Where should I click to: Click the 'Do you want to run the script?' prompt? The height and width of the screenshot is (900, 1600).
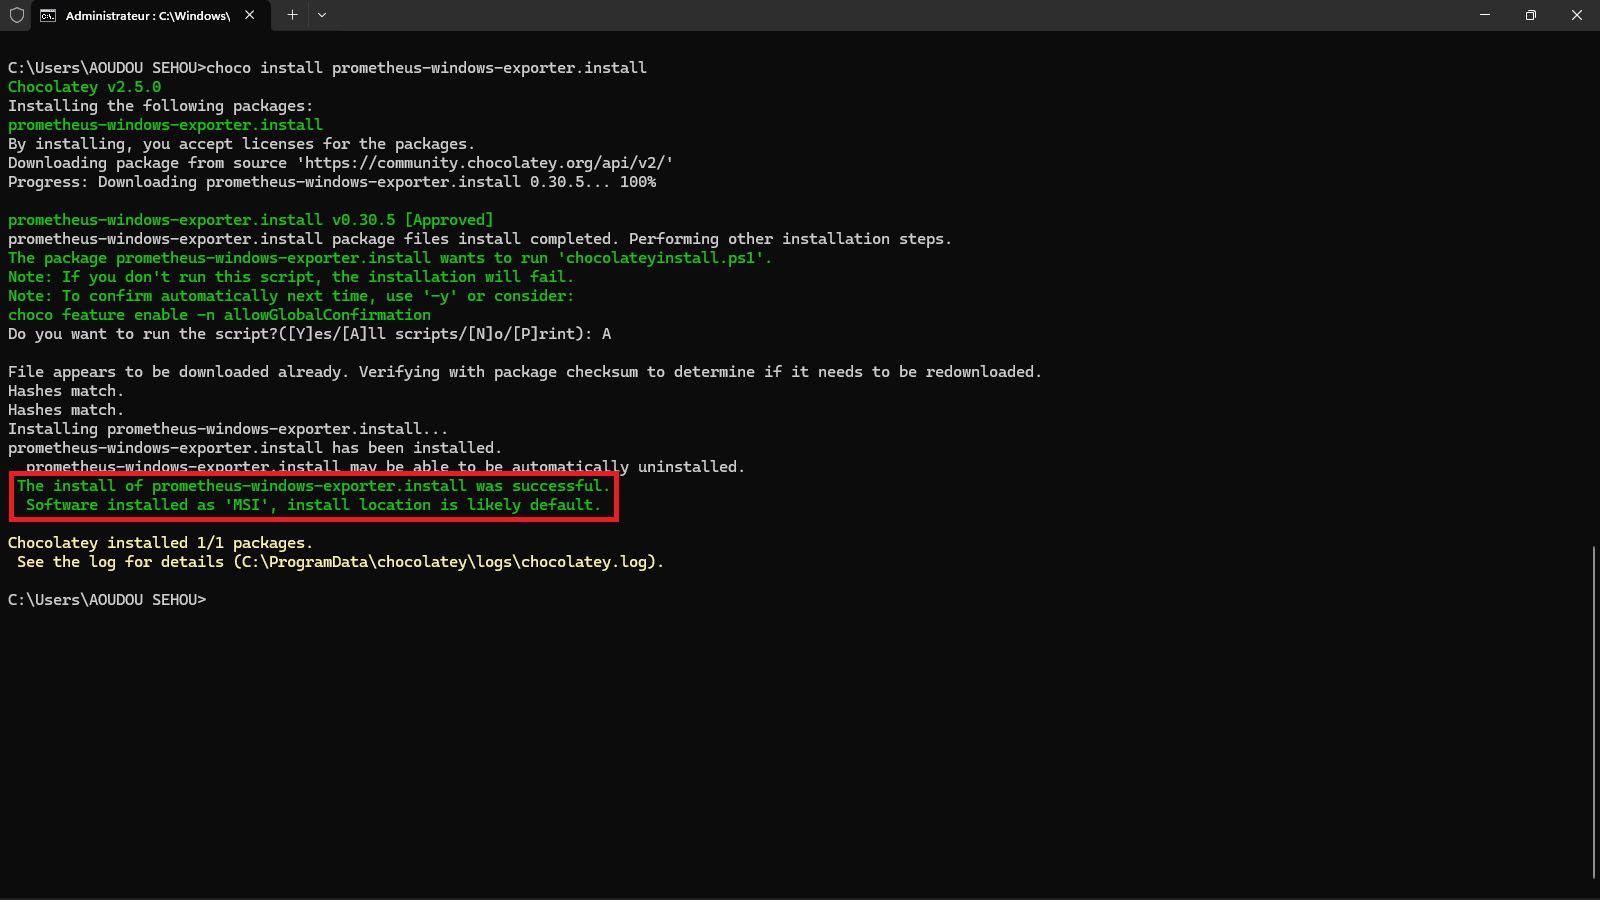click(310, 334)
